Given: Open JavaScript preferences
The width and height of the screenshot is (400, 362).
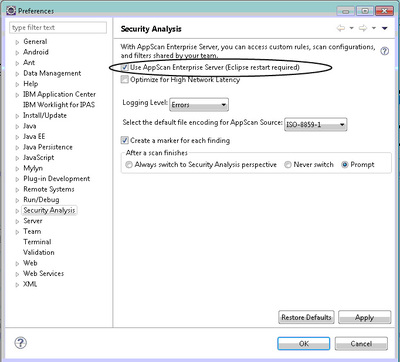Looking at the screenshot, I should click(38, 158).
